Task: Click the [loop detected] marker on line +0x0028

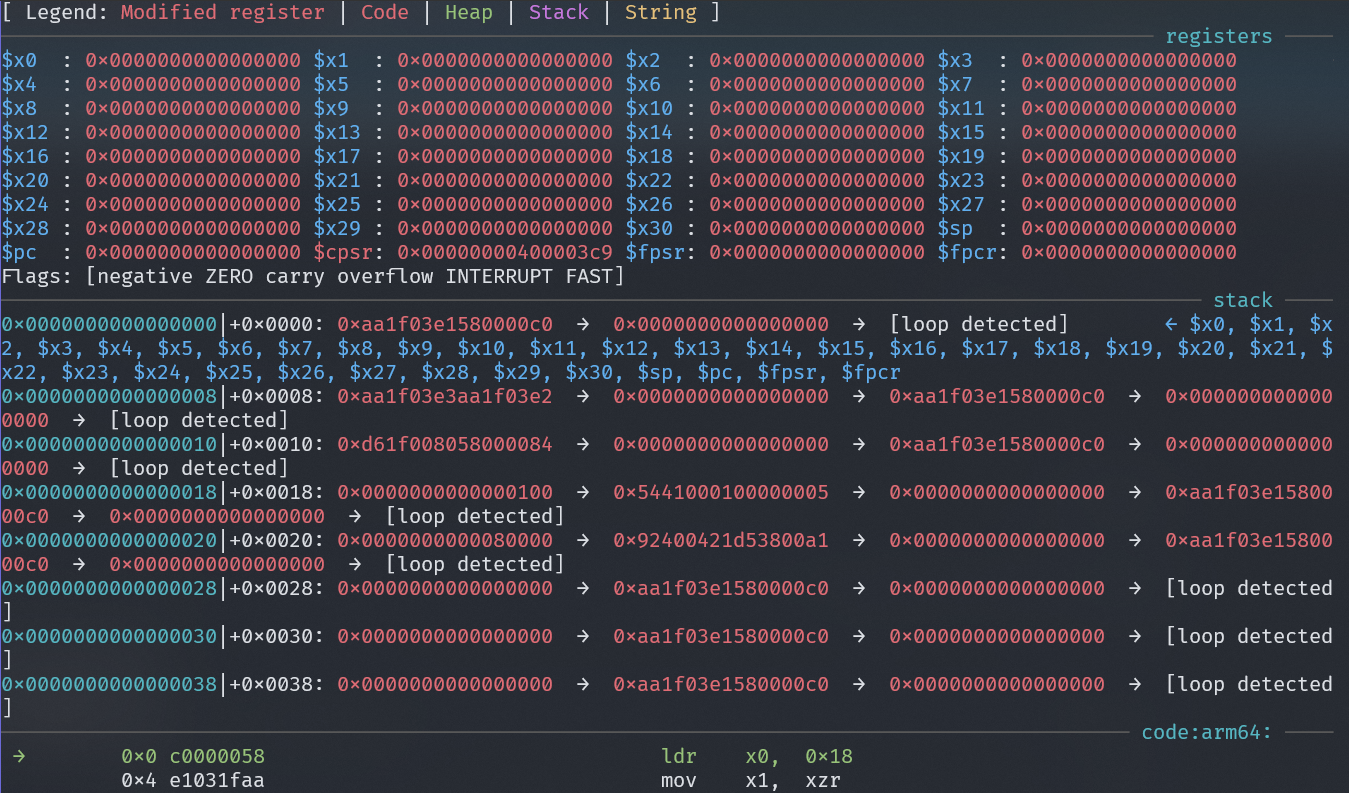Action: [1249, 588]
